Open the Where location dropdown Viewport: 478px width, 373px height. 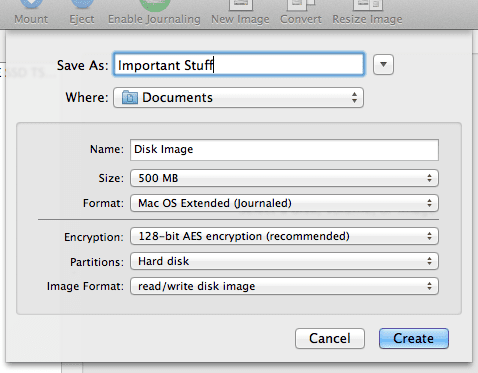[238, 98]
